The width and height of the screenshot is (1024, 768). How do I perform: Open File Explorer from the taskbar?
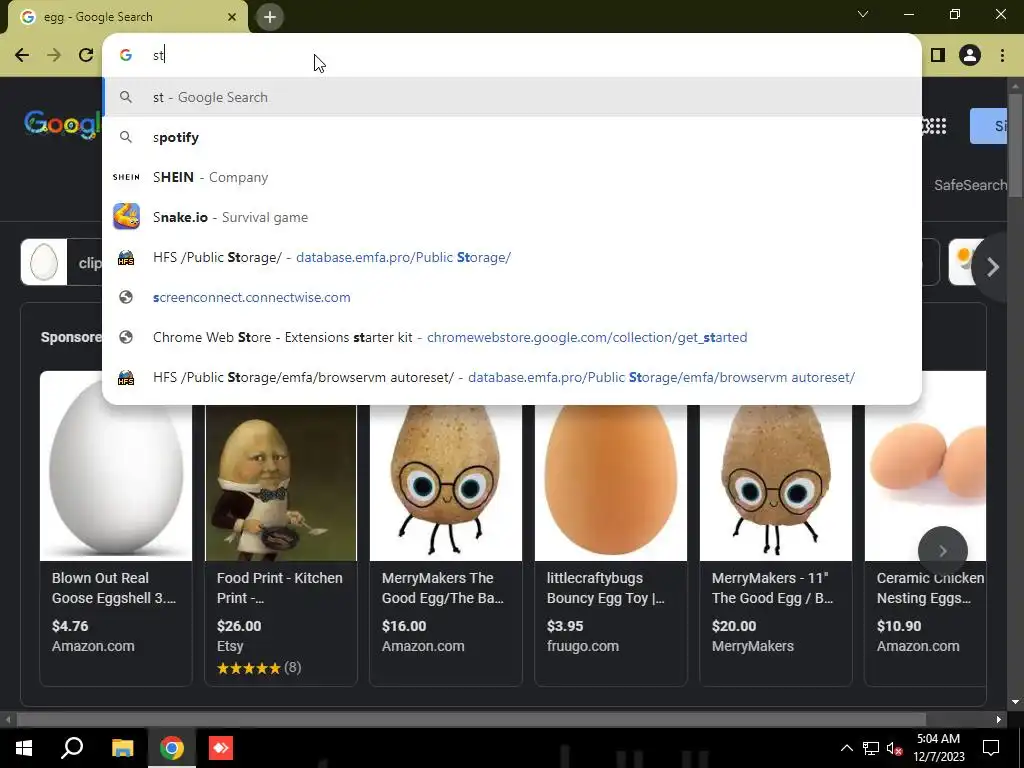(122, 748)
